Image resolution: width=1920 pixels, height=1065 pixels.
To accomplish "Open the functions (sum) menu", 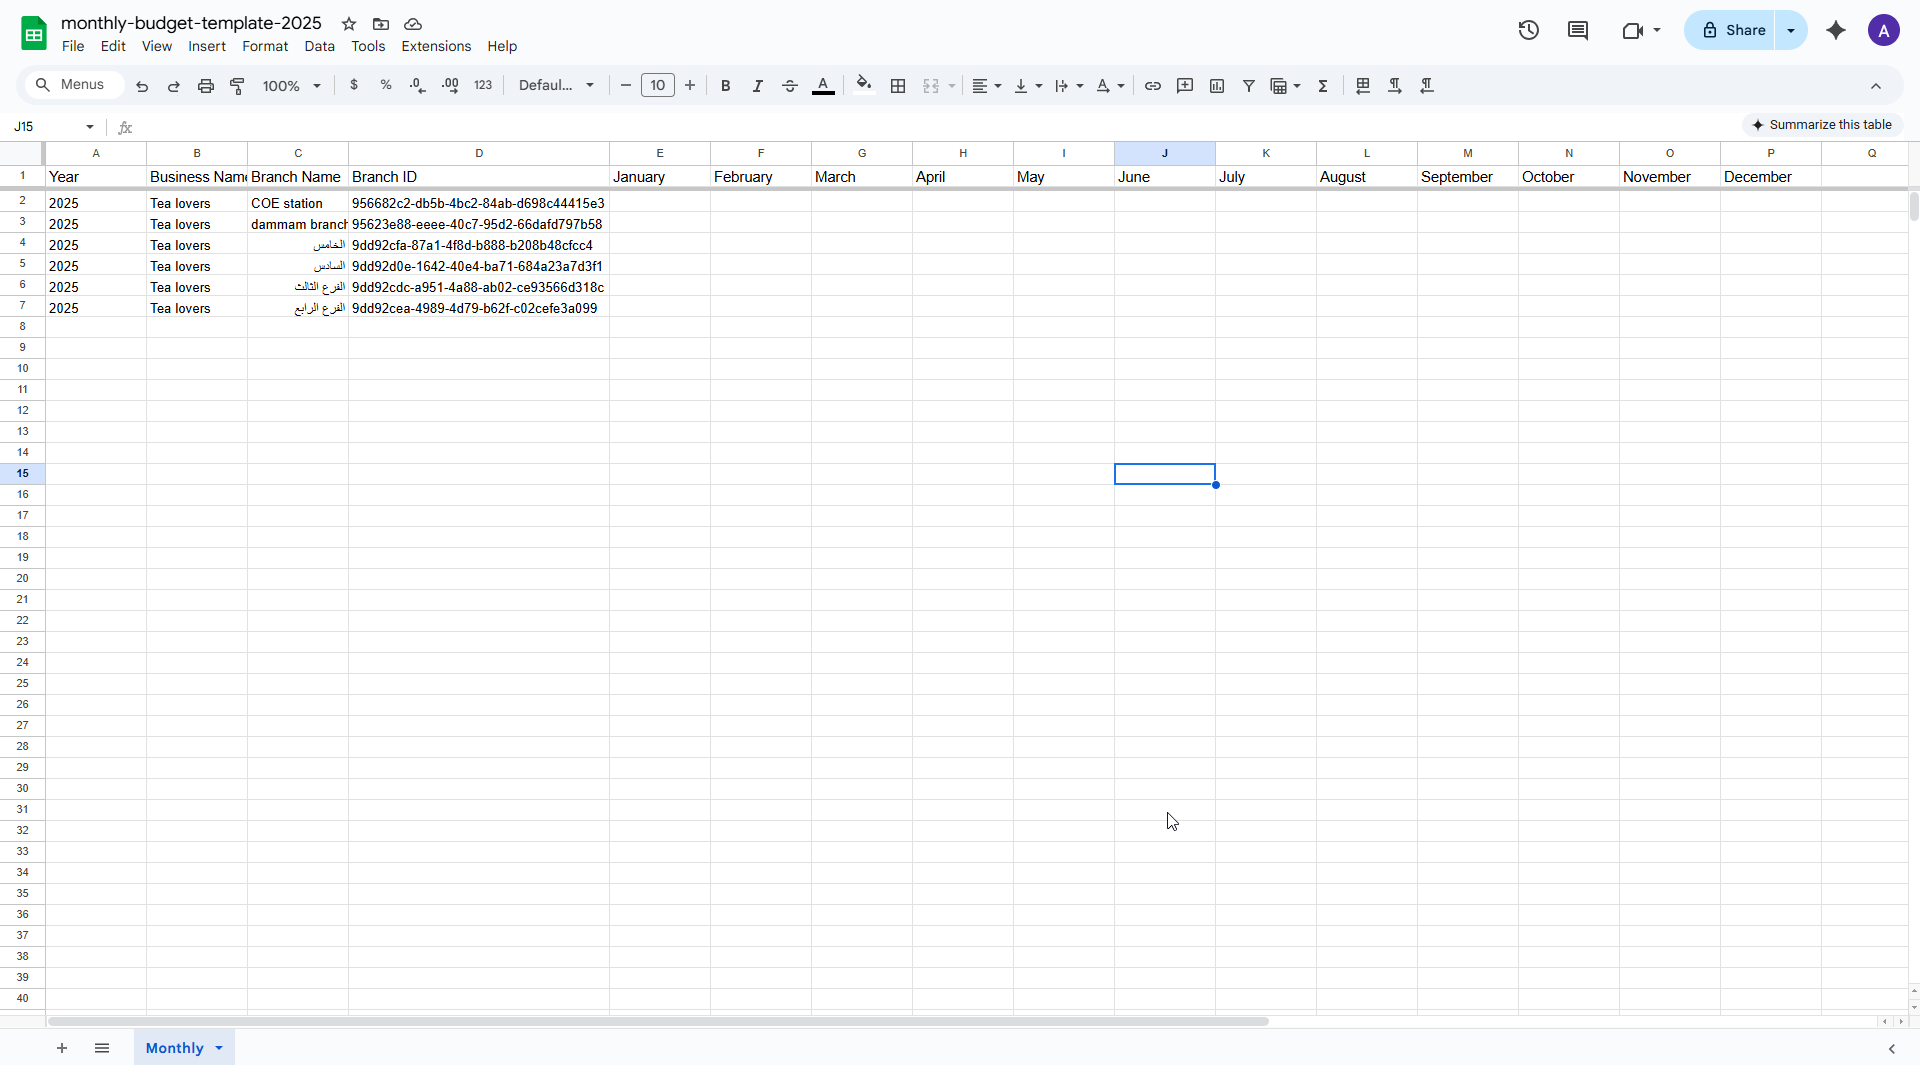I will click(1323, 86).
